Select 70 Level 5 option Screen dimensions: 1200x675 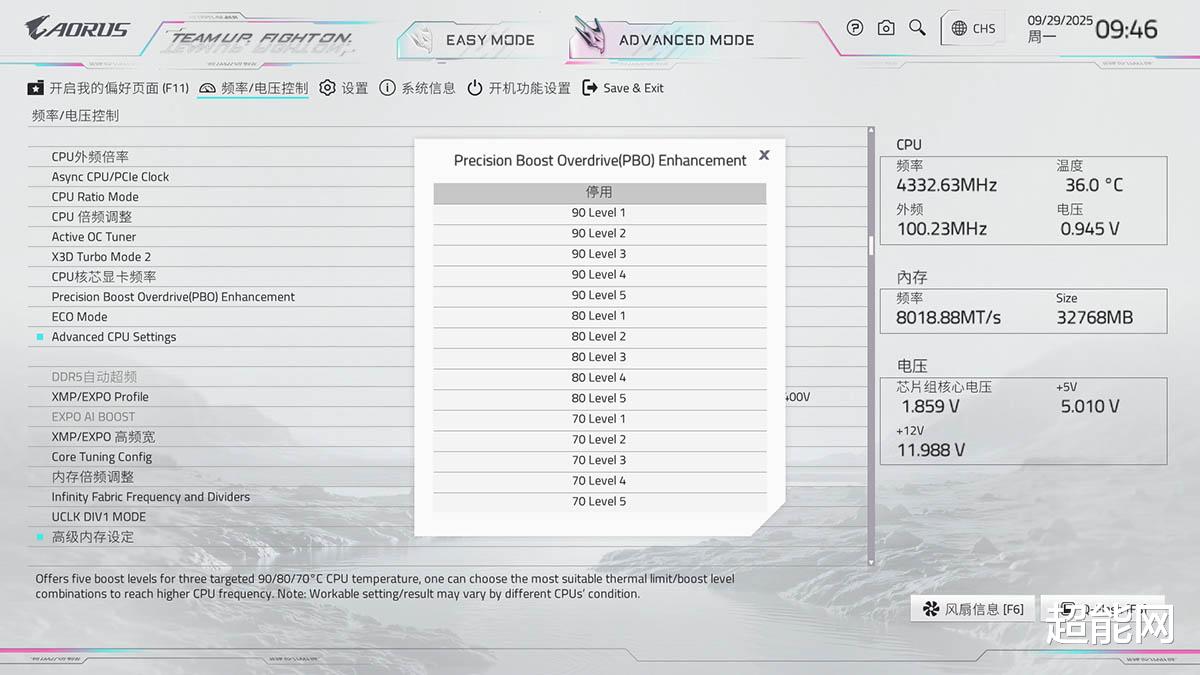pos(600,502)
